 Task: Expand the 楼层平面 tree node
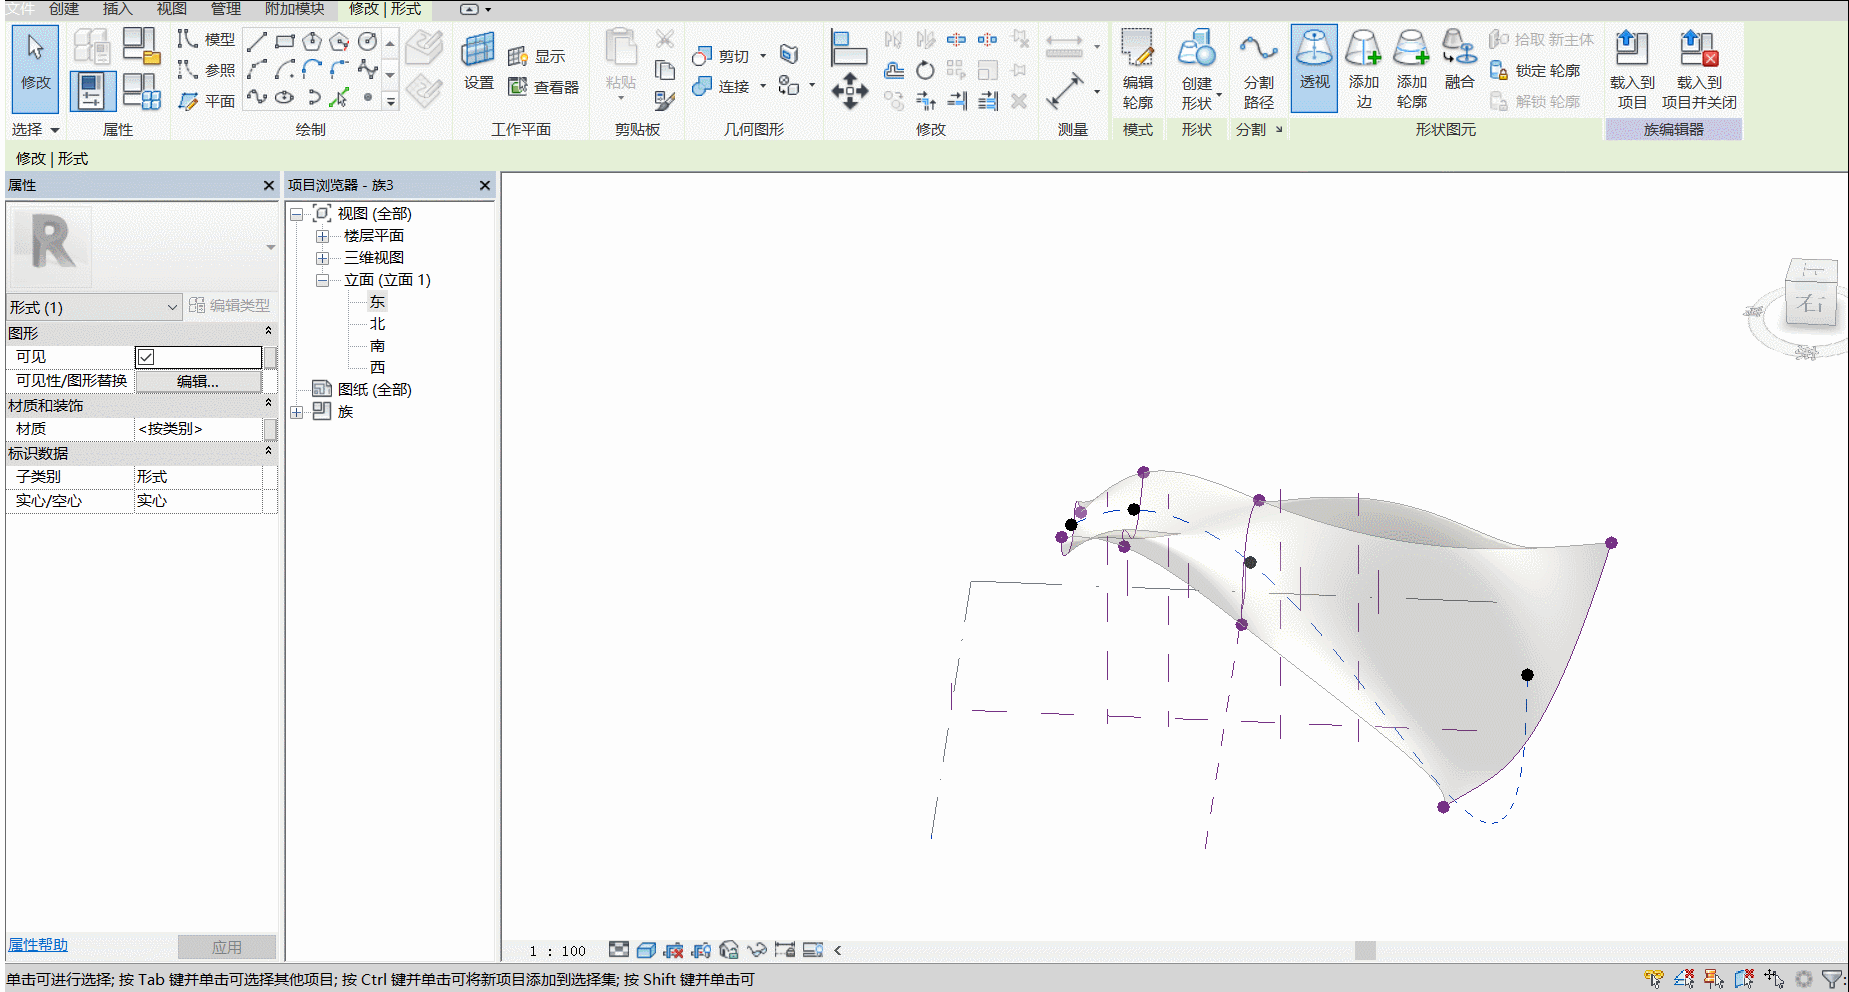(x=323, y=236)
